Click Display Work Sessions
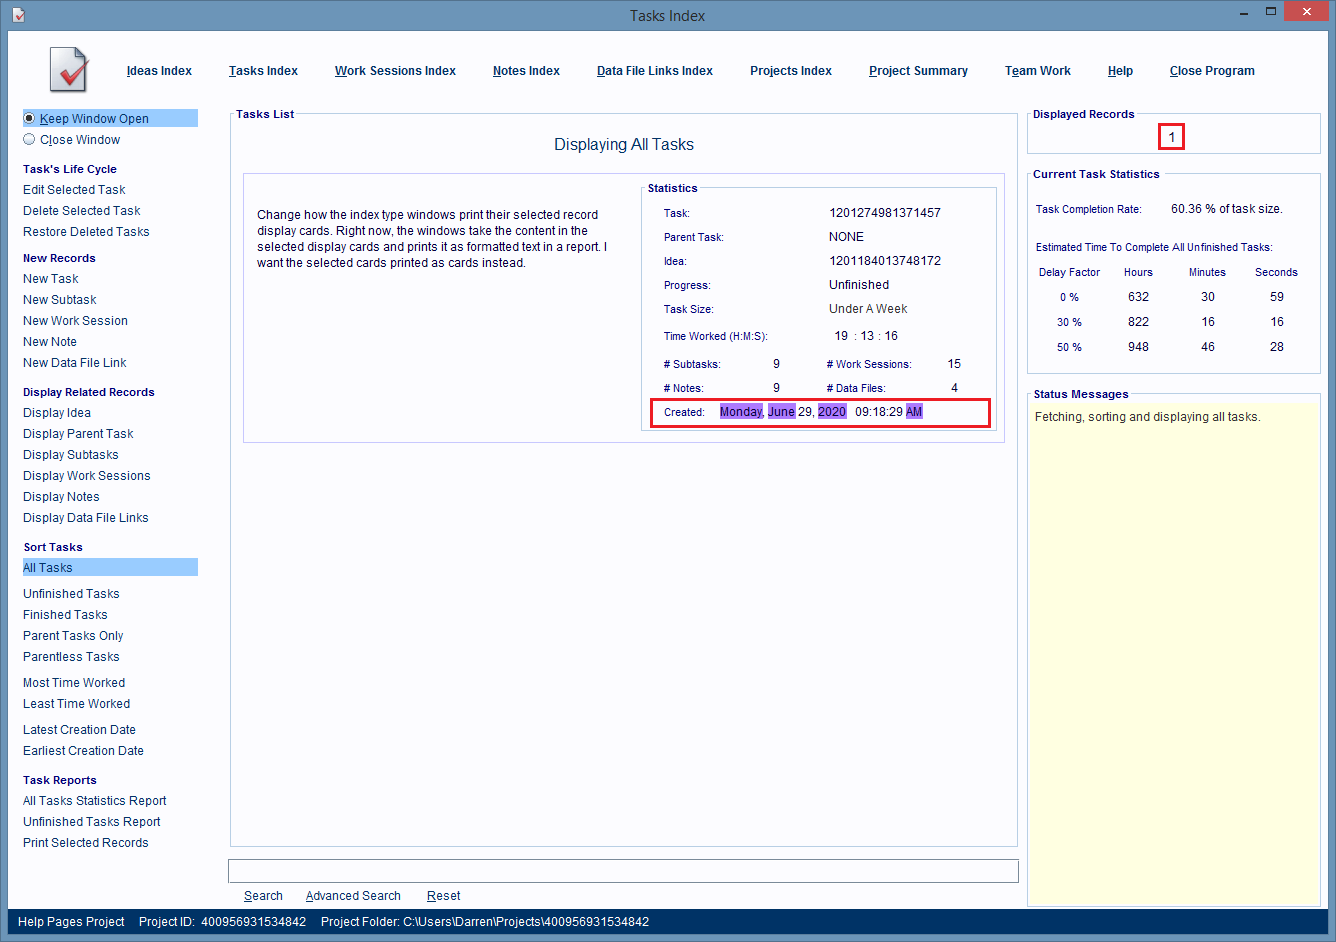The height and width of the screenshot is (942, 1336). (x=87, y=476)
